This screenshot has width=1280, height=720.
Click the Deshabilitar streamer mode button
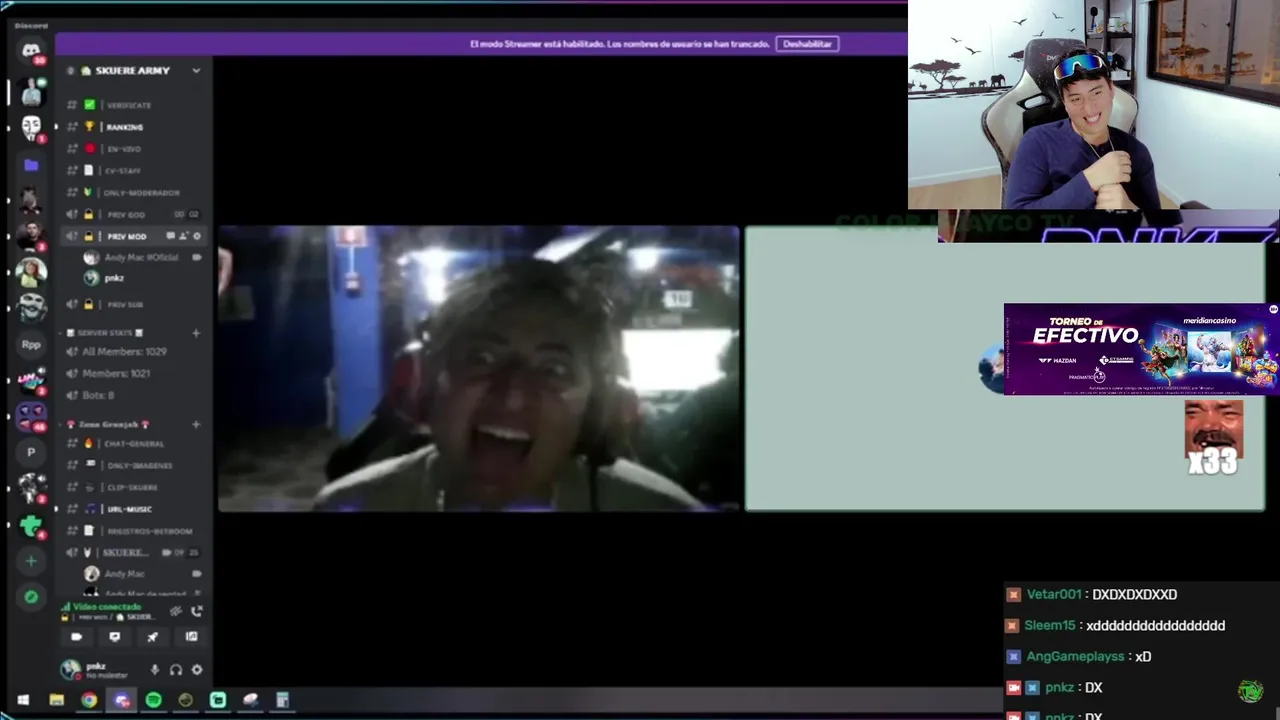click(x=808, y=44)
